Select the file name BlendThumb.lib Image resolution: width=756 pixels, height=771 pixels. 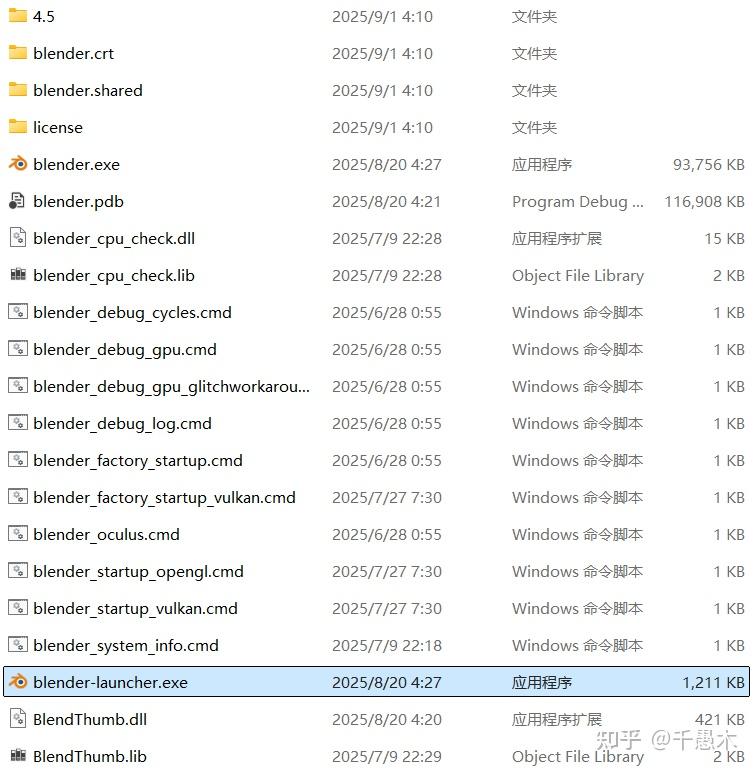point(90,756)
